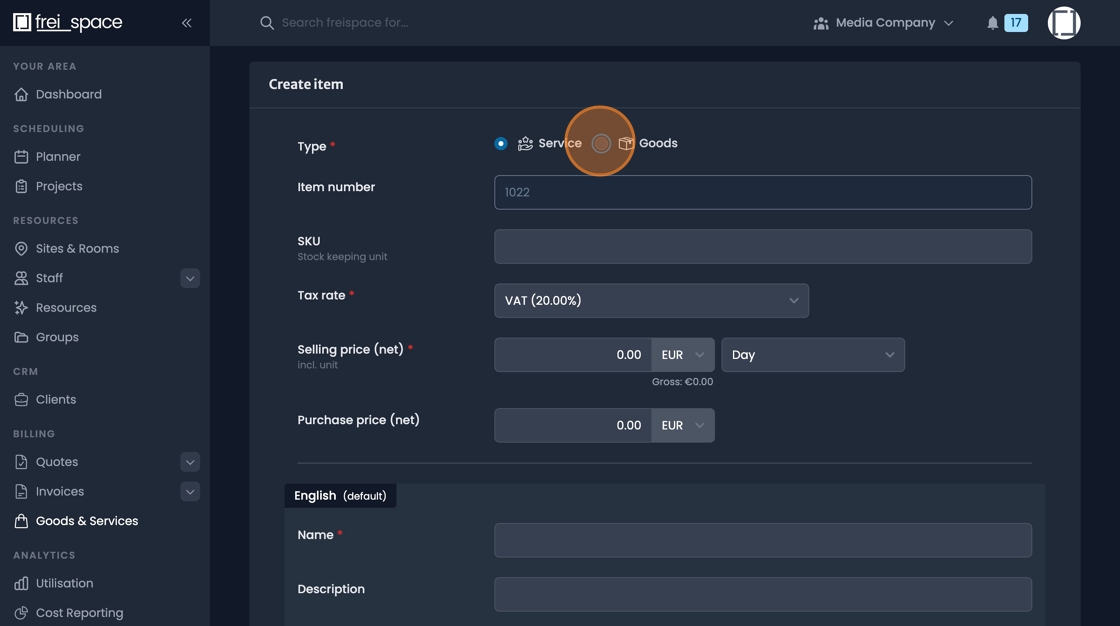Open the Media Company workspace switcher
Screen dimensions: 1120x626
click(x=883, y=21)
